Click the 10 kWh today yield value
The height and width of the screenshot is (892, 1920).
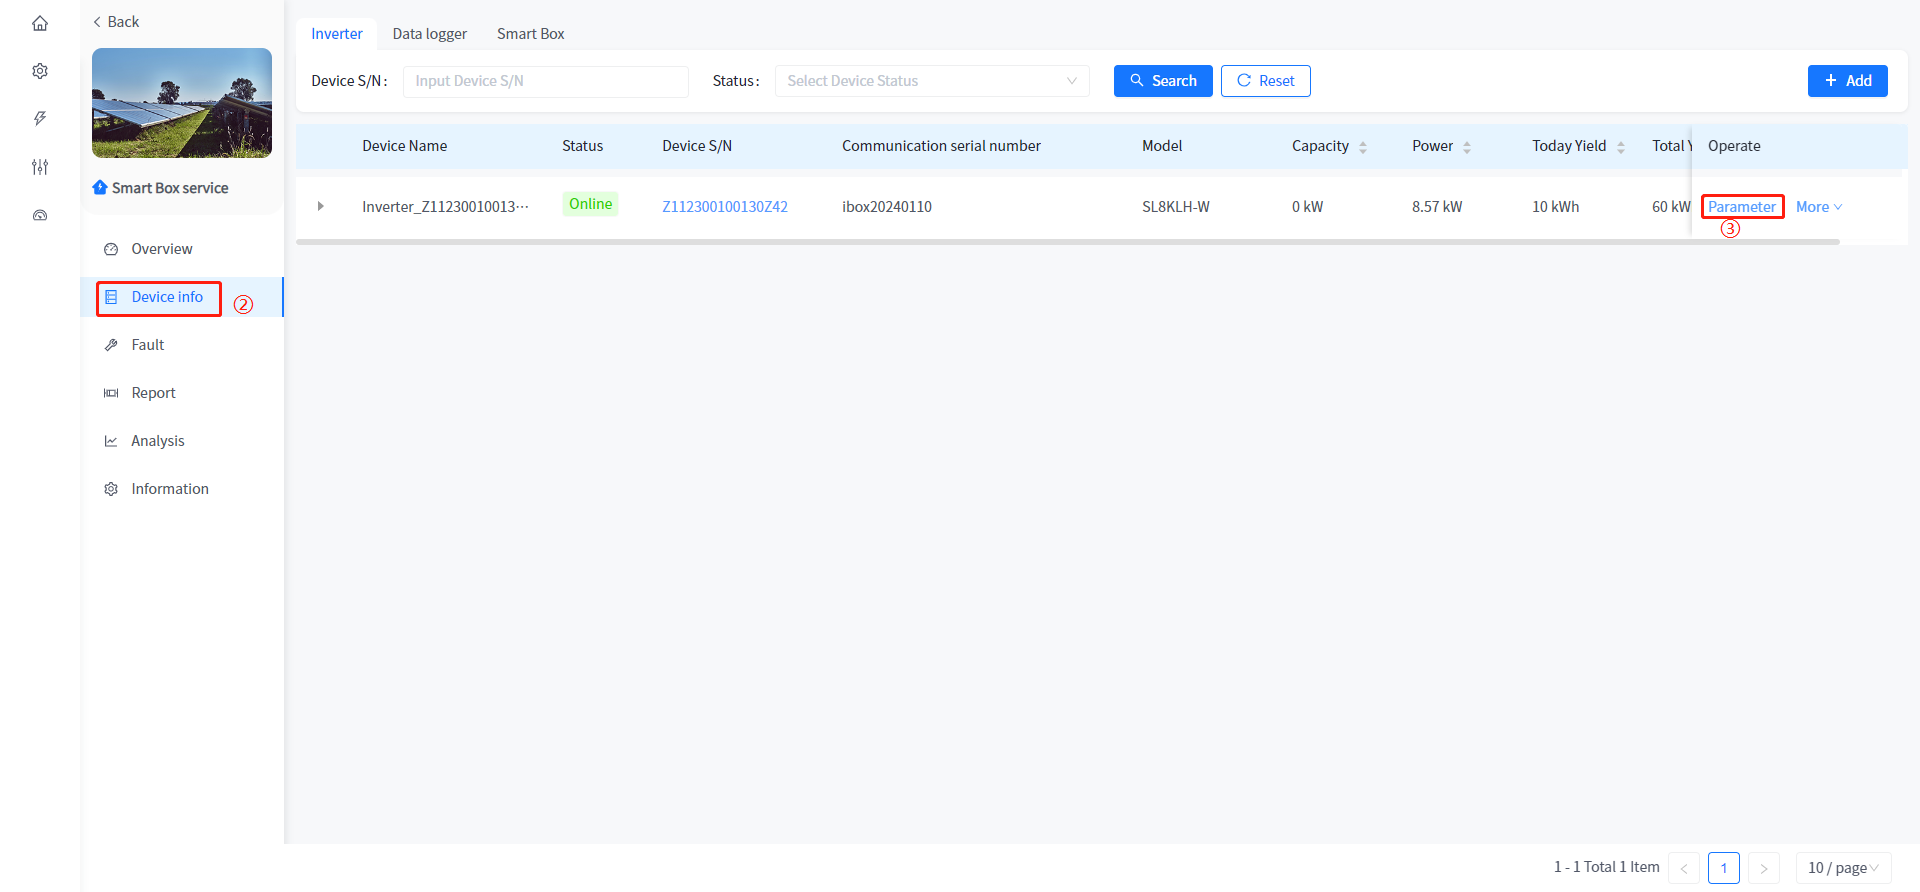pos(1556,207)
